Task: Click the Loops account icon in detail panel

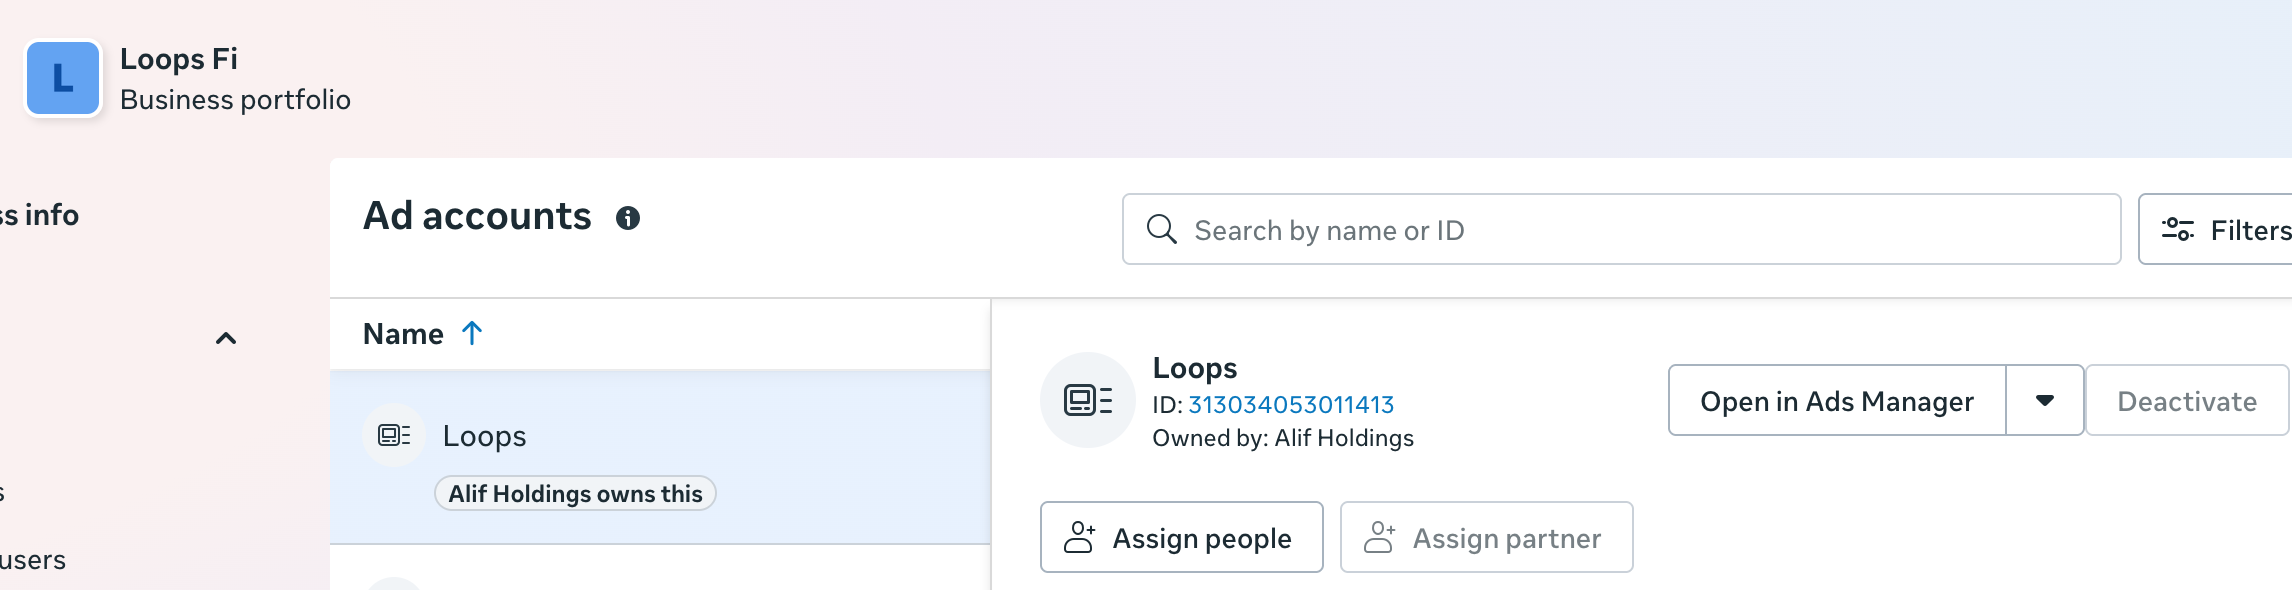Action: pos(1088,399)
